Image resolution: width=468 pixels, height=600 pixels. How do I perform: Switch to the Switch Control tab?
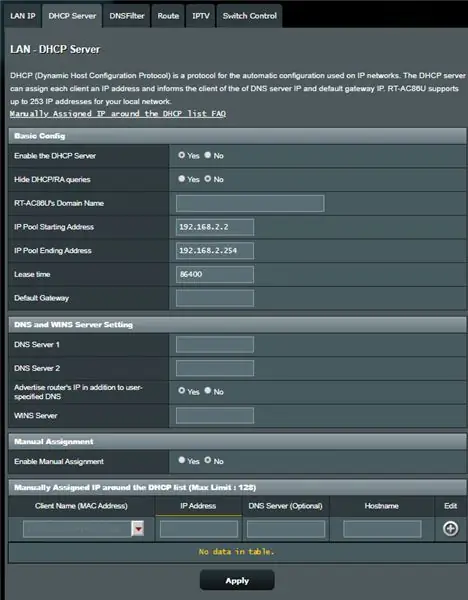tap(249, 16)
